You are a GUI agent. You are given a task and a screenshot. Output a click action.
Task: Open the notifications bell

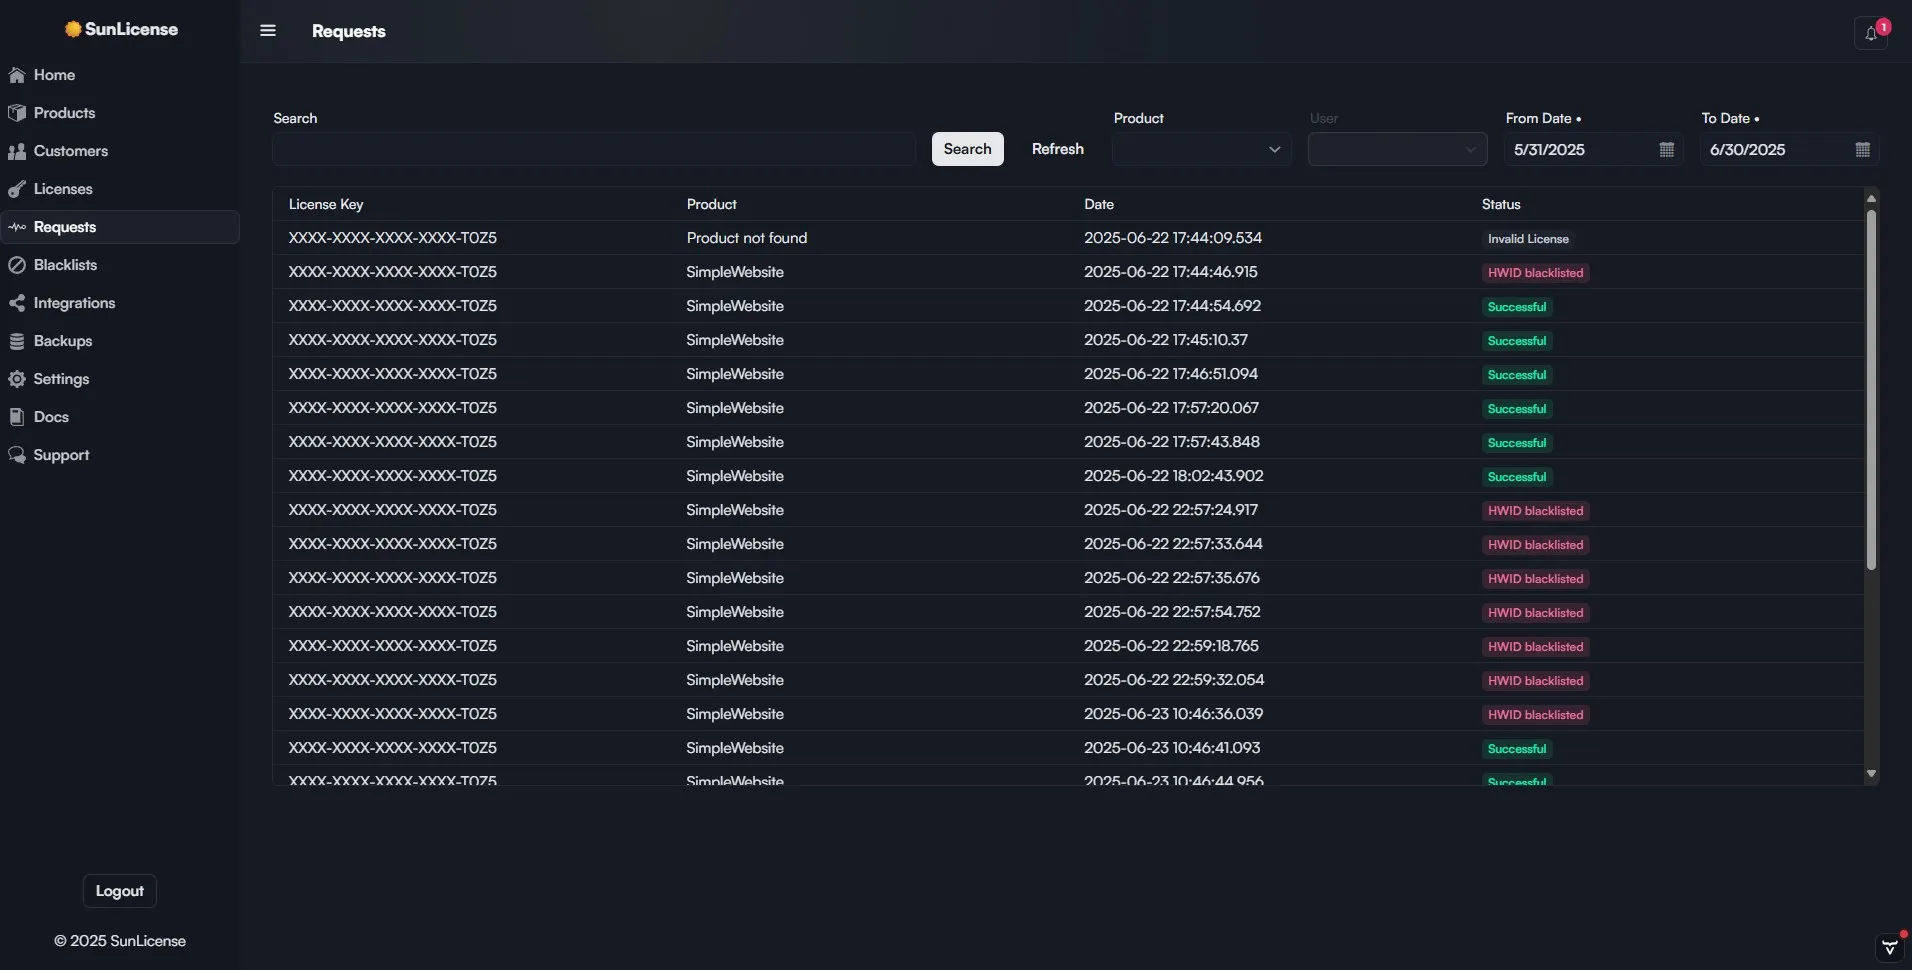tap(1870, 33)
